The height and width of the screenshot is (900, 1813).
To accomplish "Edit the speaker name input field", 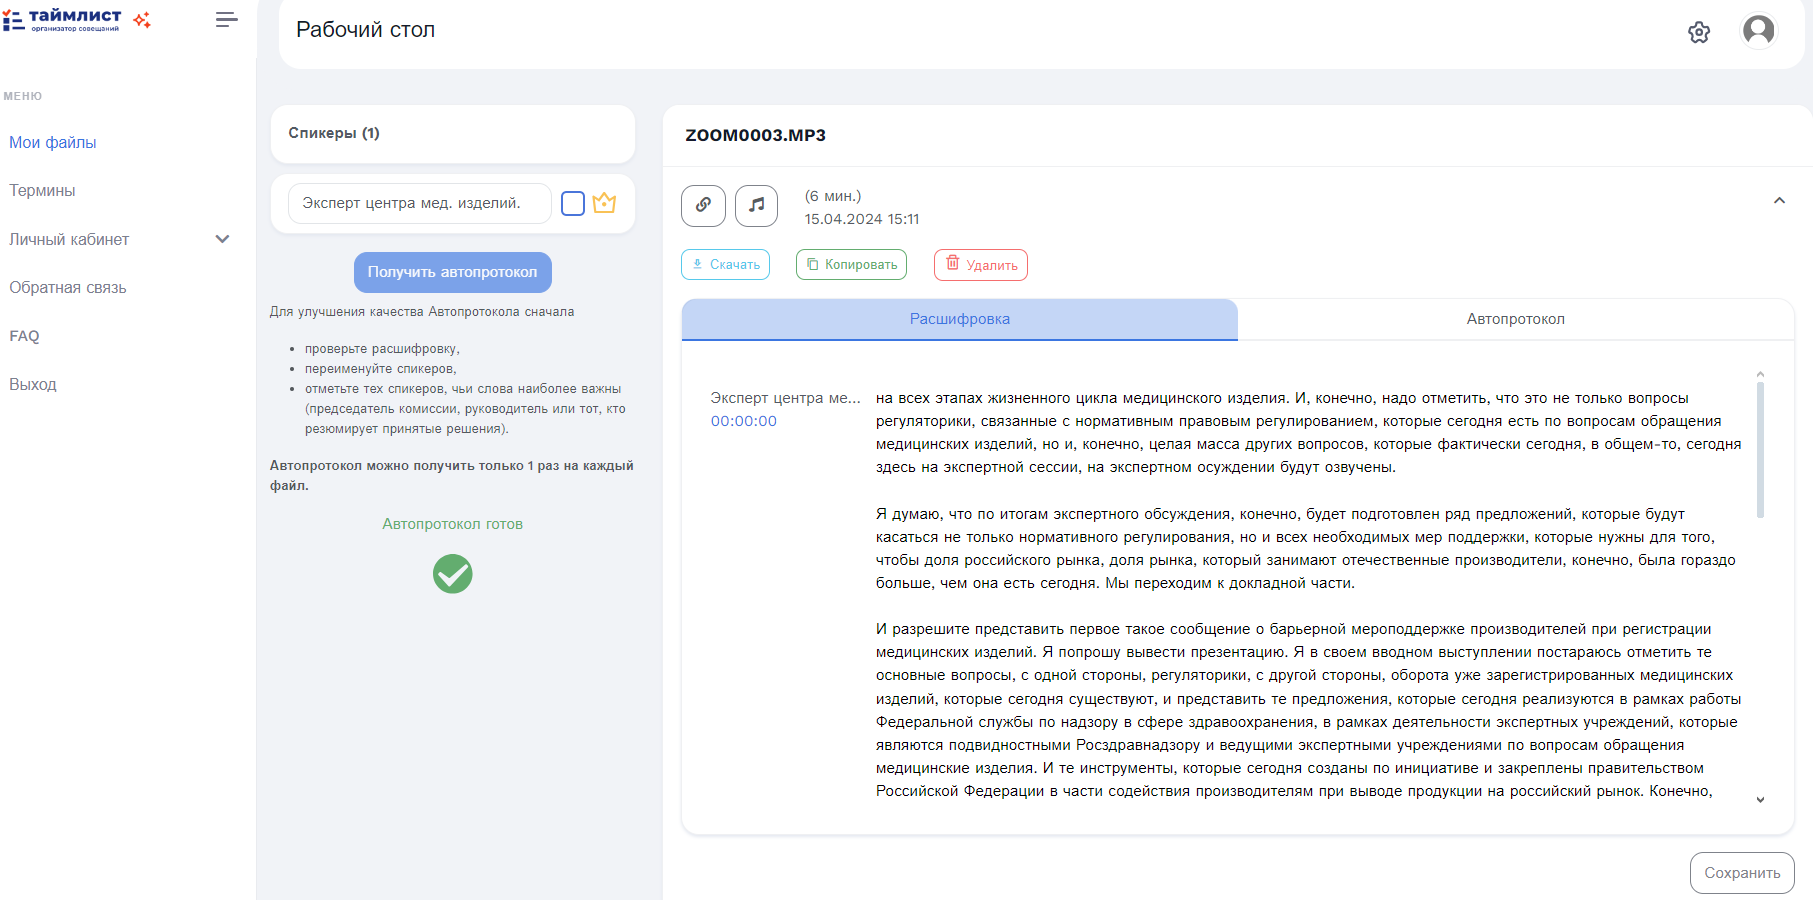I will pyautogui.click(x=419, y=204).
